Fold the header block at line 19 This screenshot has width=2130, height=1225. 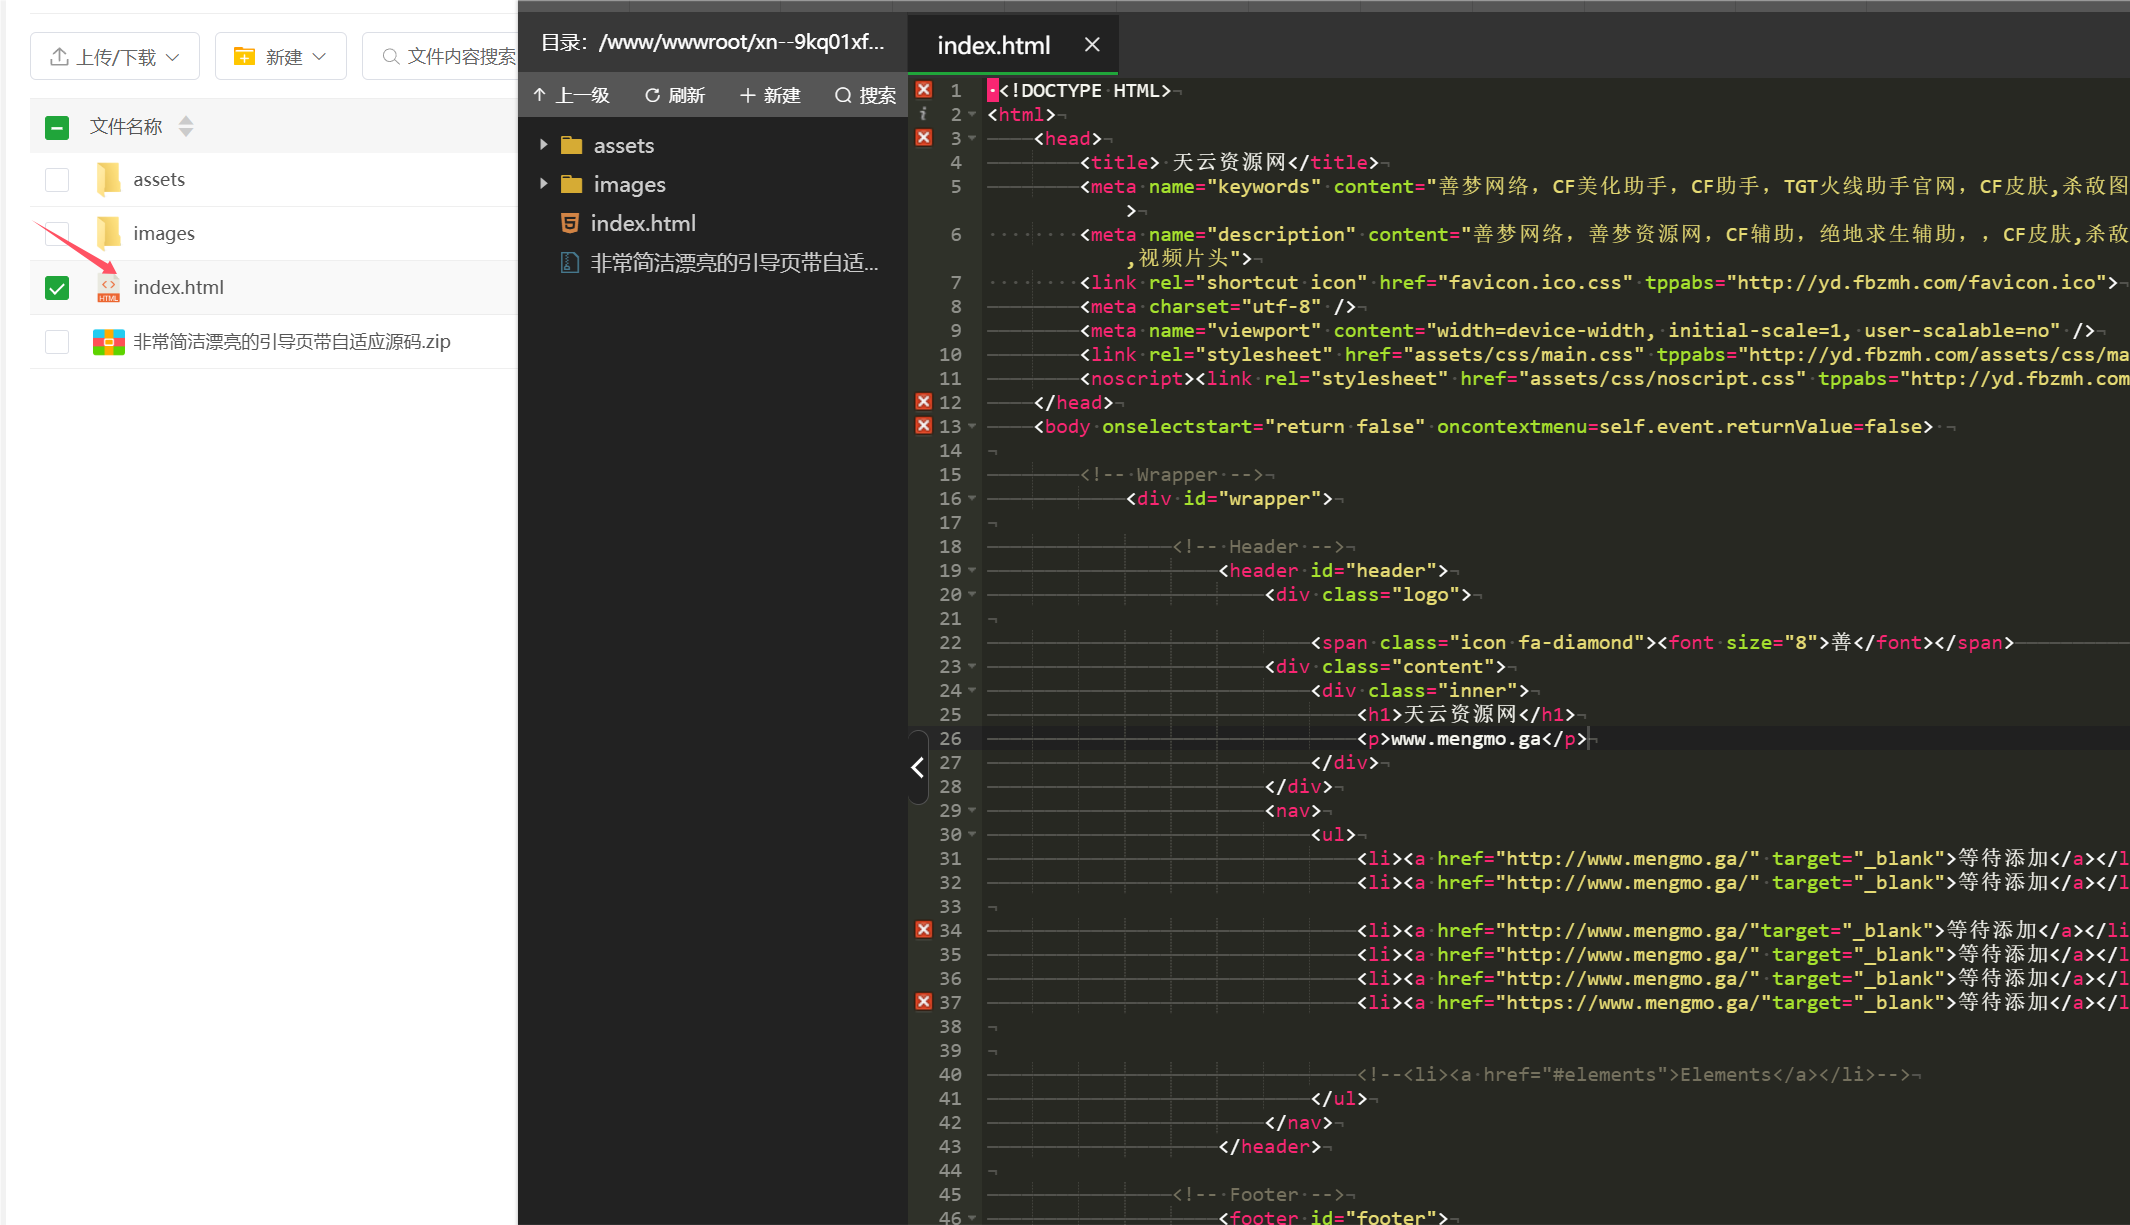(x=972, y=570)
